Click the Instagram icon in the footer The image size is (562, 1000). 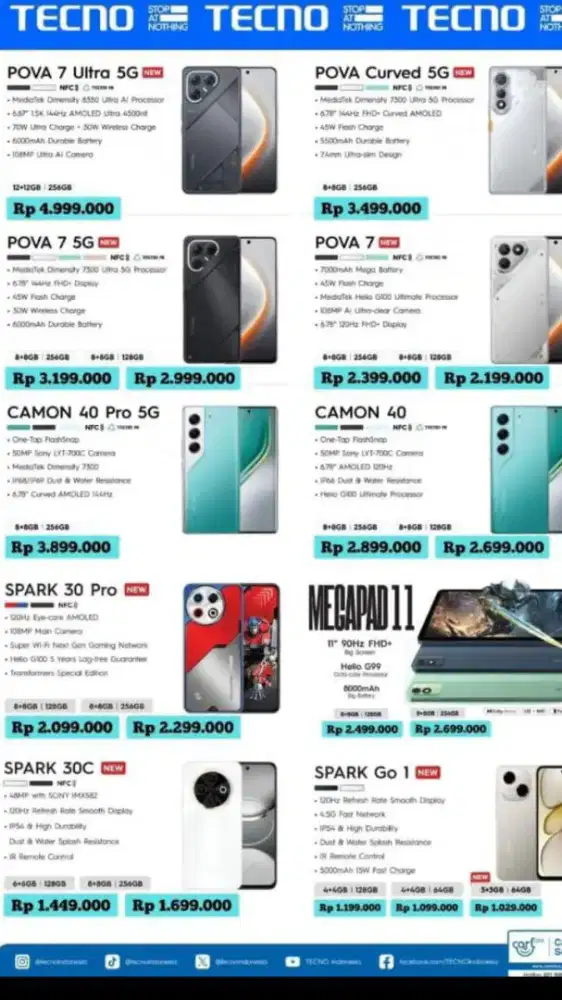[x=22, y=961]
